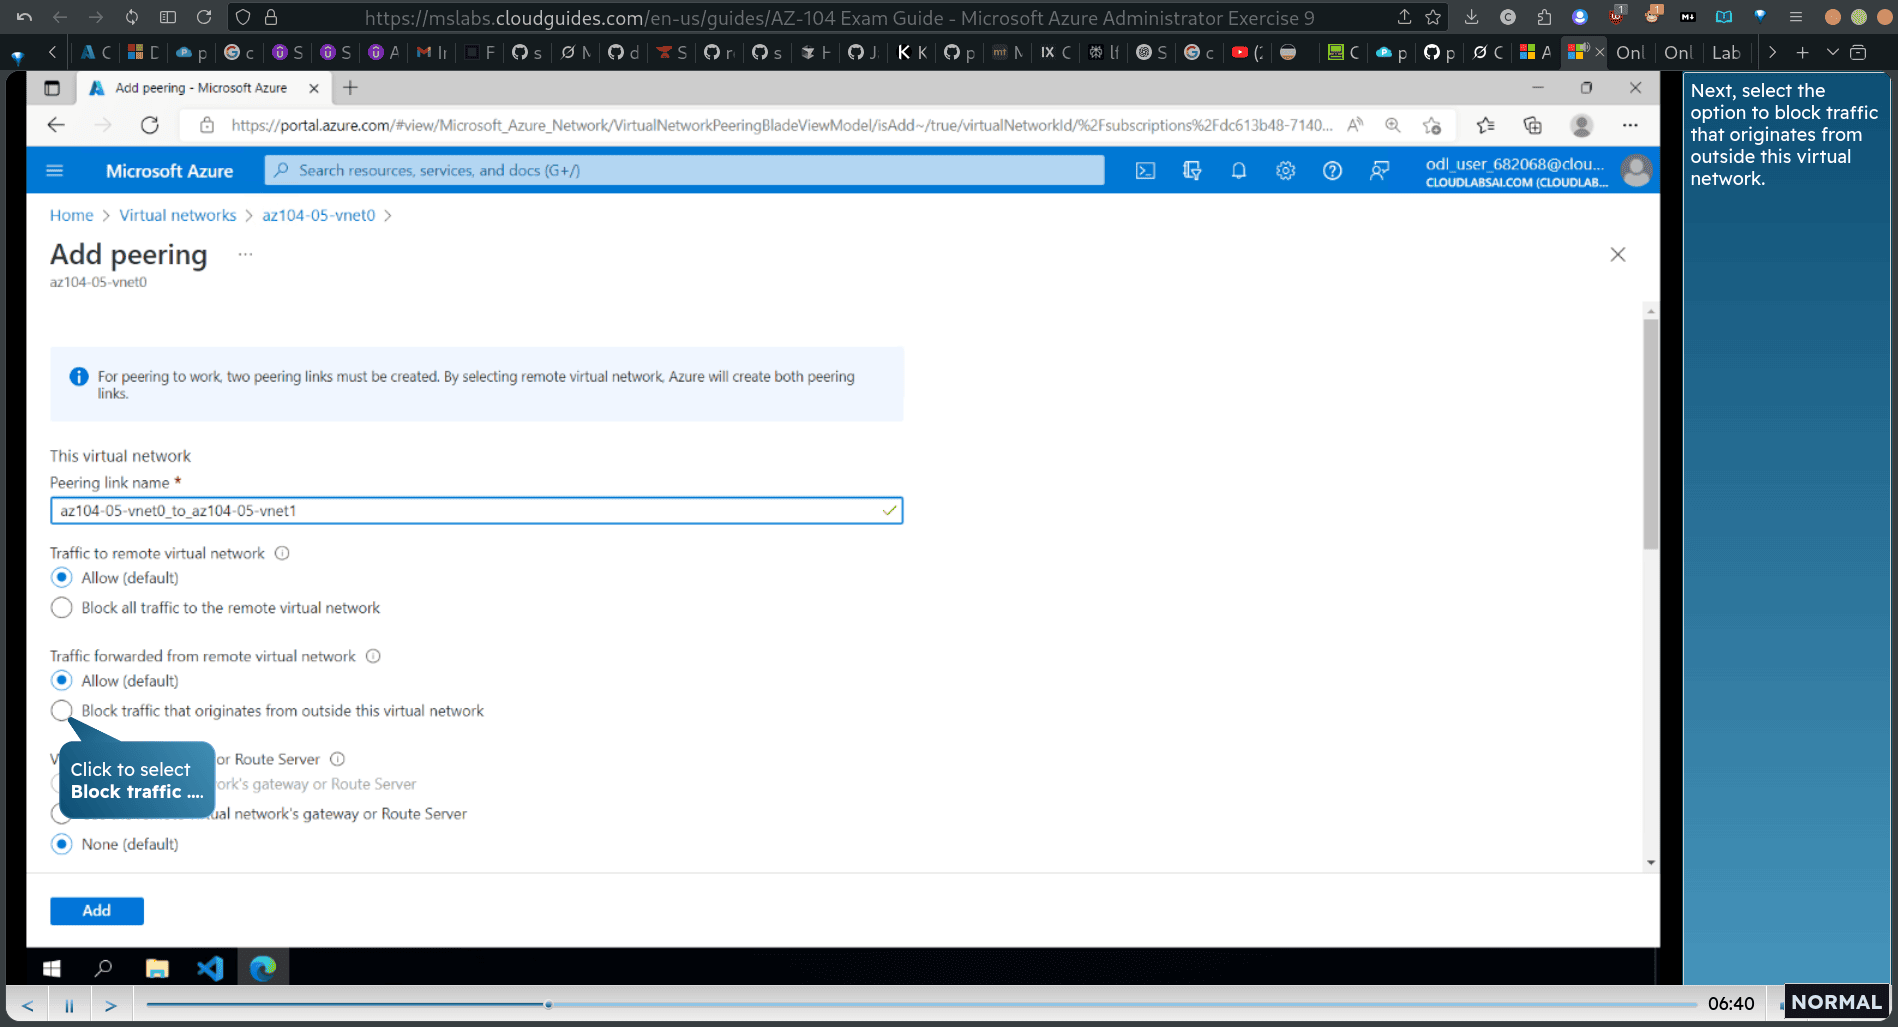Click the blade vertical scrollbar thumb
The width and height of the screenshot is (1898, 1027).
[x=1651, y=434]
